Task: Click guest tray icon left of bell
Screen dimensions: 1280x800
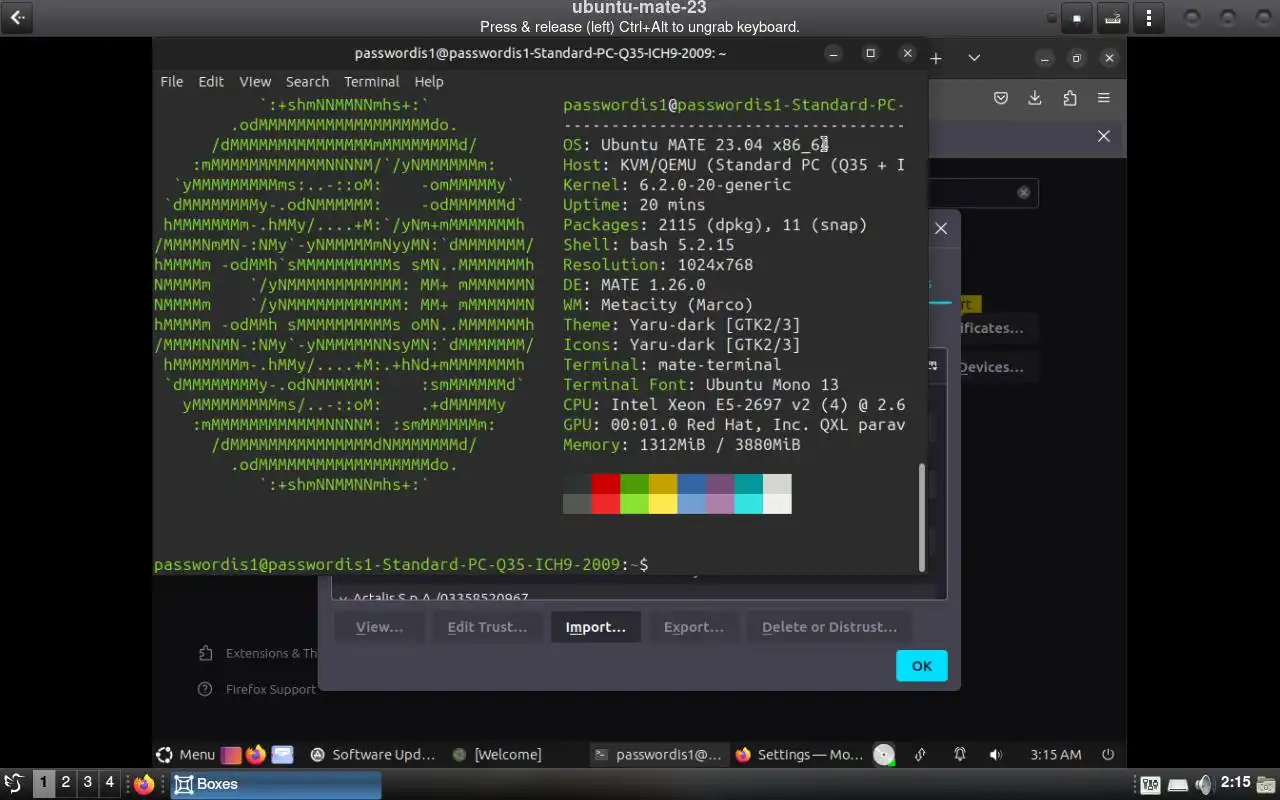Action: point(919,754)
